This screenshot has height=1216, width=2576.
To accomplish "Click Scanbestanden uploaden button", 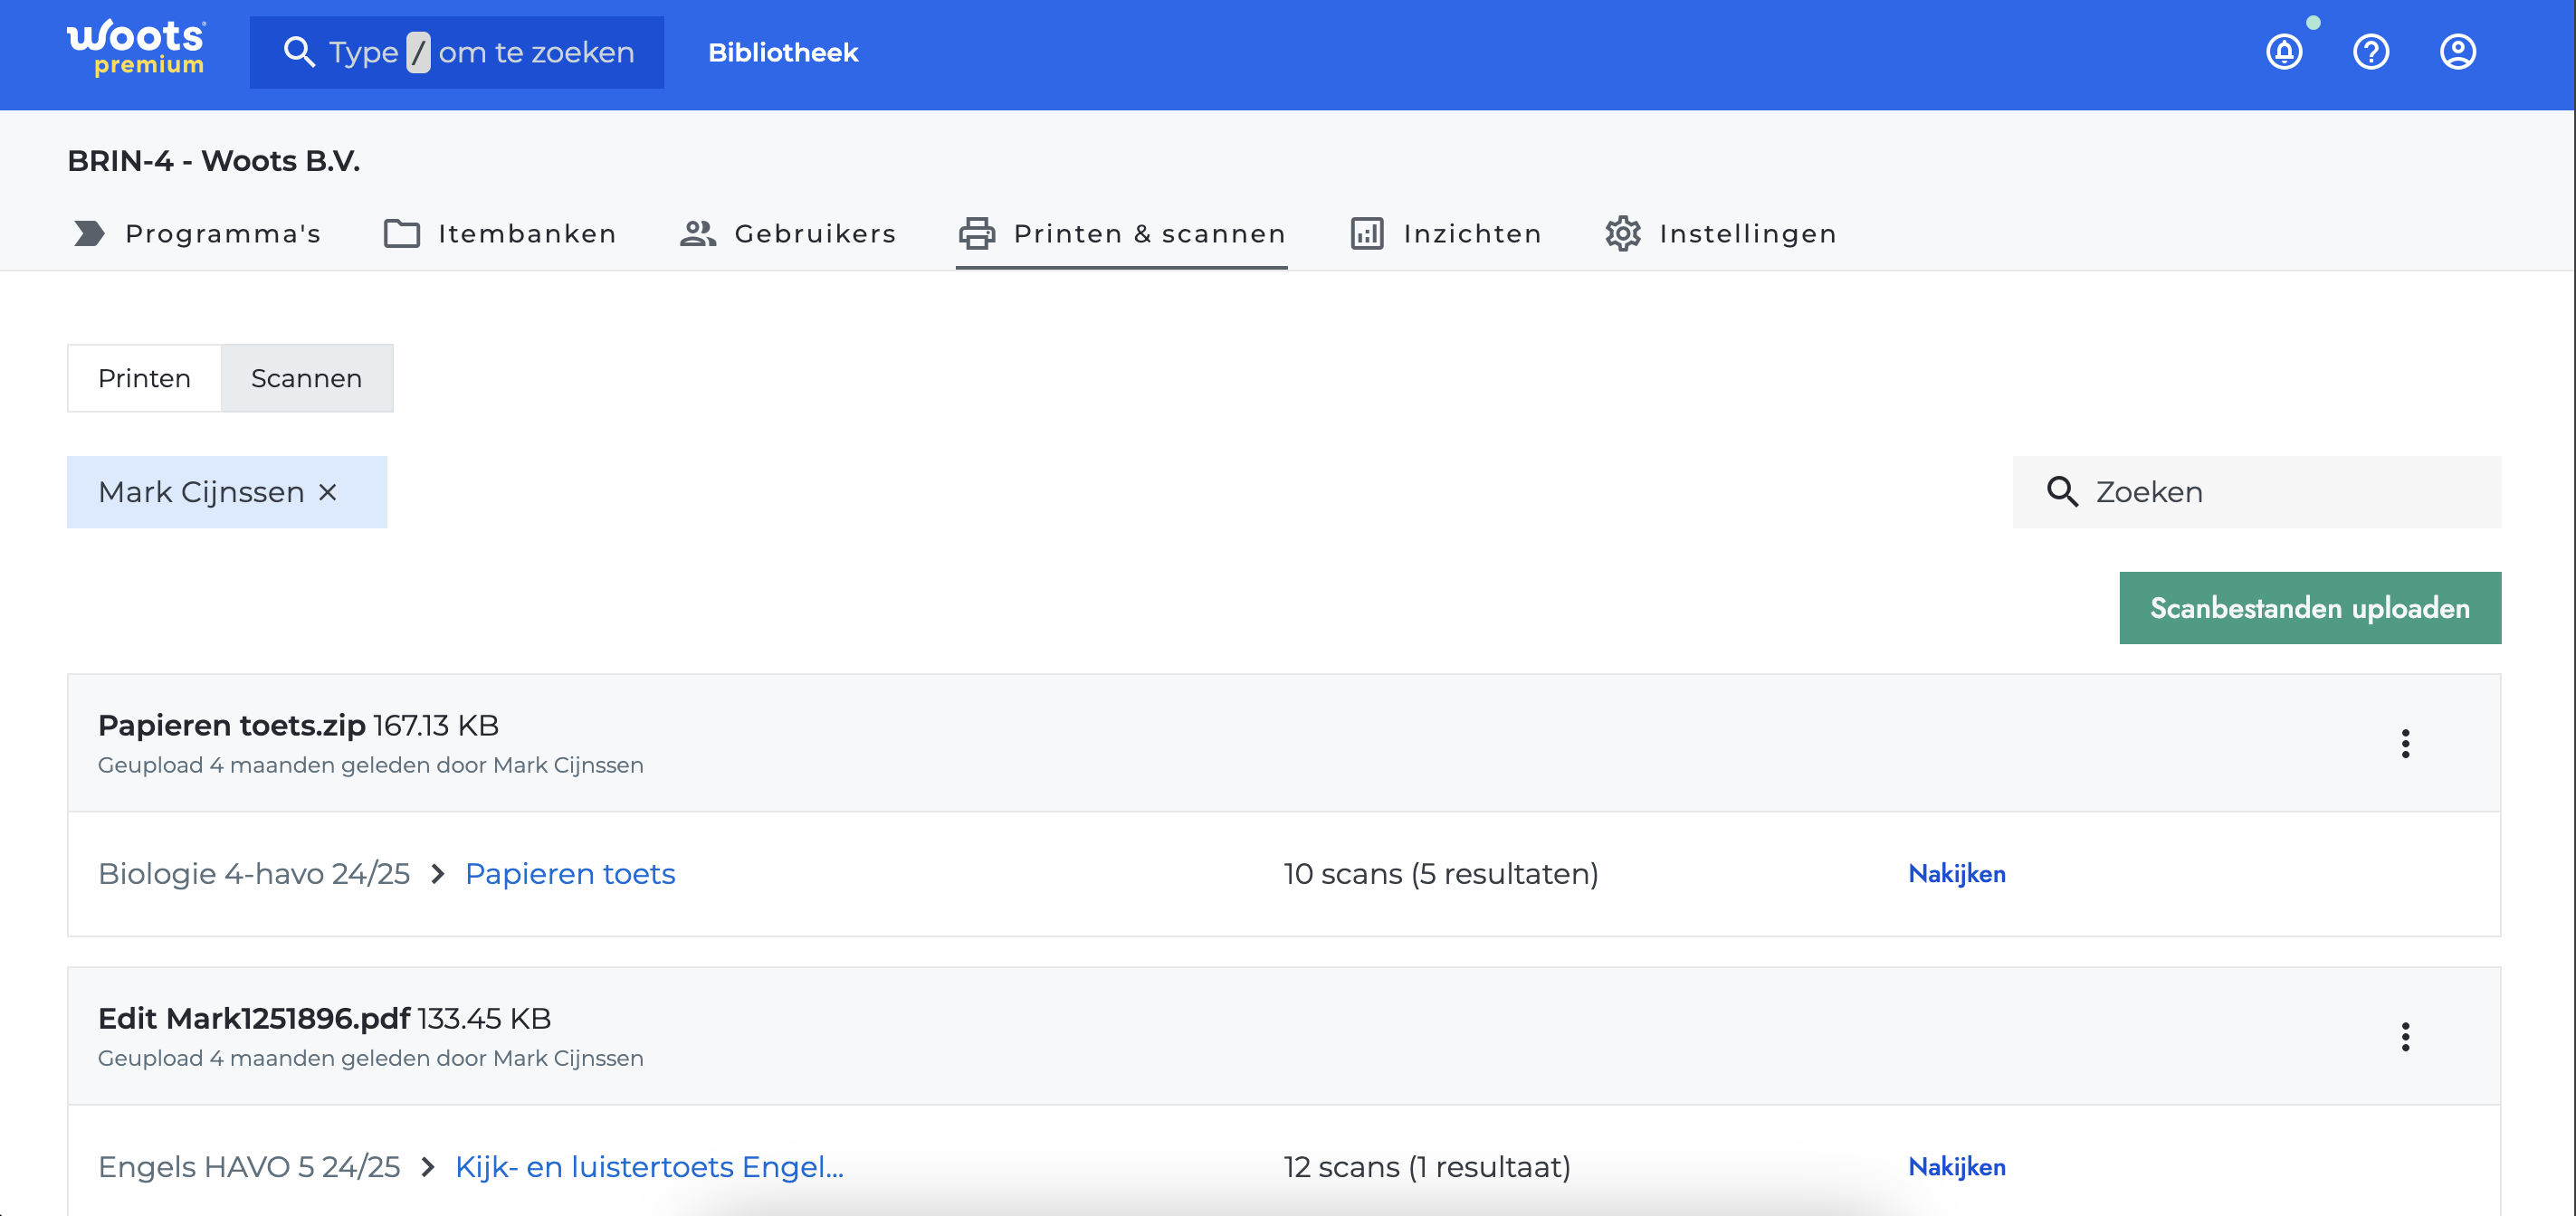I will click(x=2309, y=608).
